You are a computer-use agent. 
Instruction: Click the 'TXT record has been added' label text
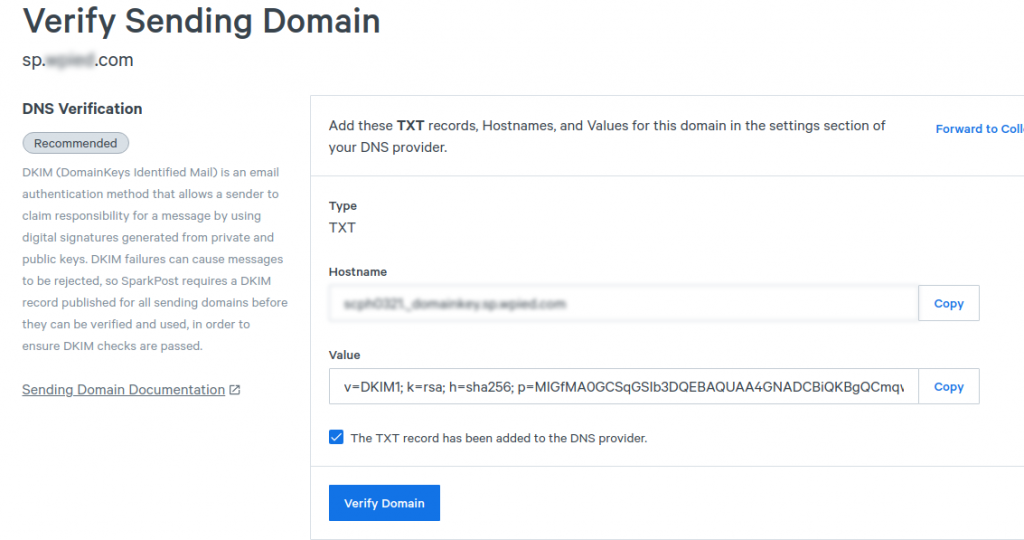(x=498, y=438)
